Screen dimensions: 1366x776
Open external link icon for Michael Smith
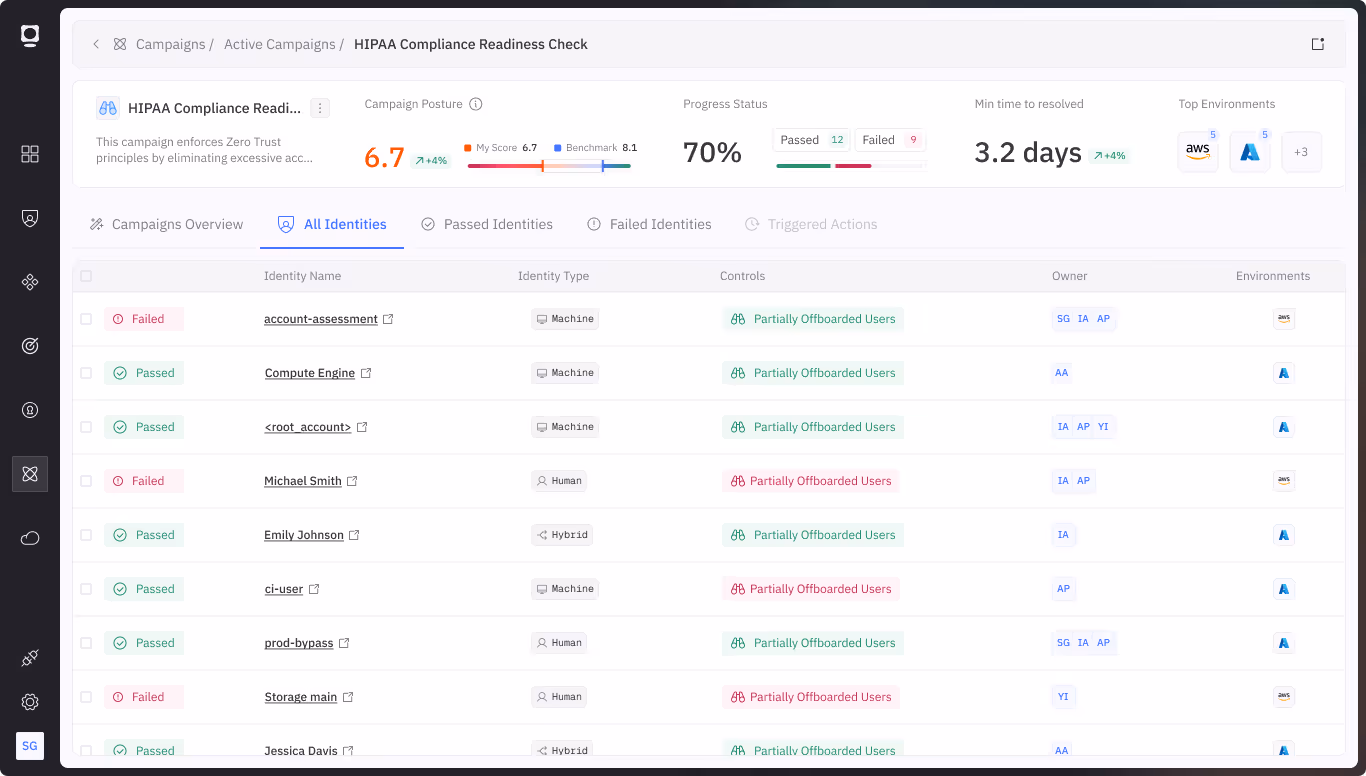pyautogui.click(x=352, y=481)
